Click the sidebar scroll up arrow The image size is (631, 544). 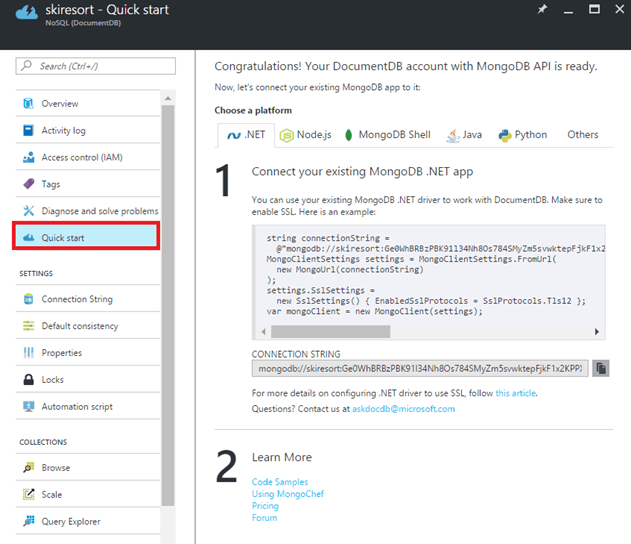168,98
